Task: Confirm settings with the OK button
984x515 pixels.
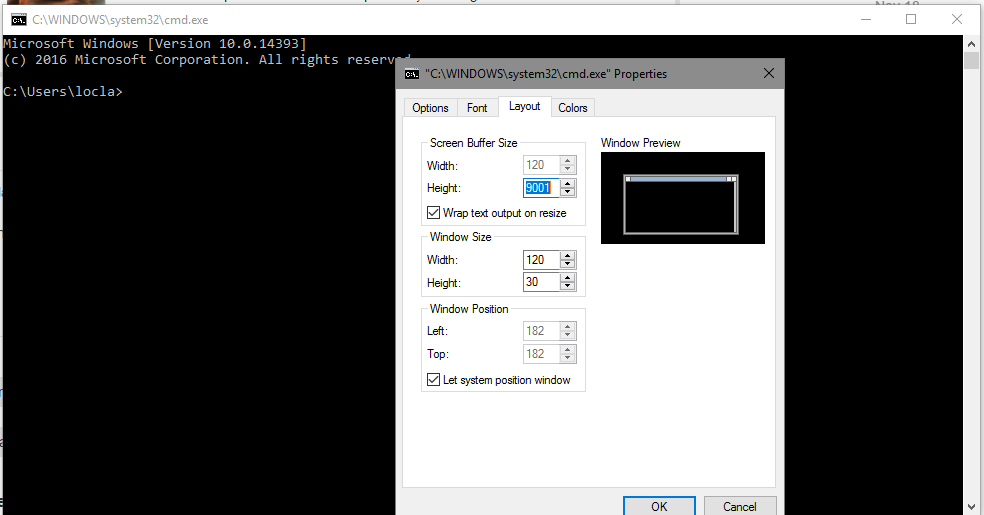Action: [x=659, y=506]
